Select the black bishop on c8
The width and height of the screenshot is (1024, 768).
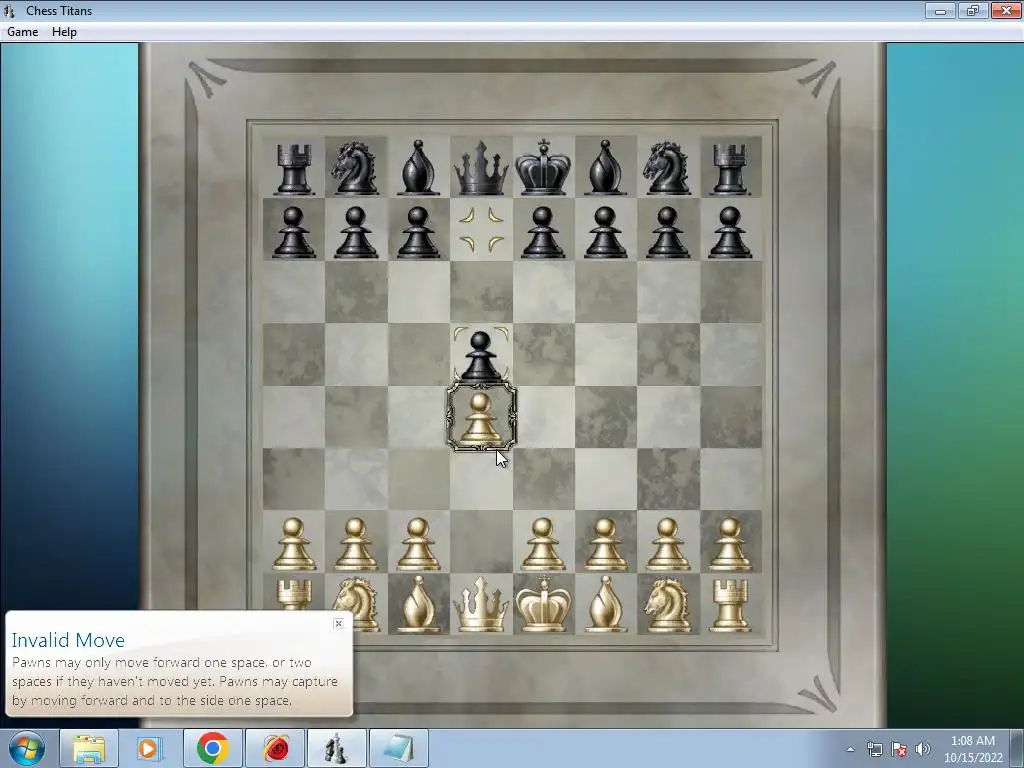(418, 168)
